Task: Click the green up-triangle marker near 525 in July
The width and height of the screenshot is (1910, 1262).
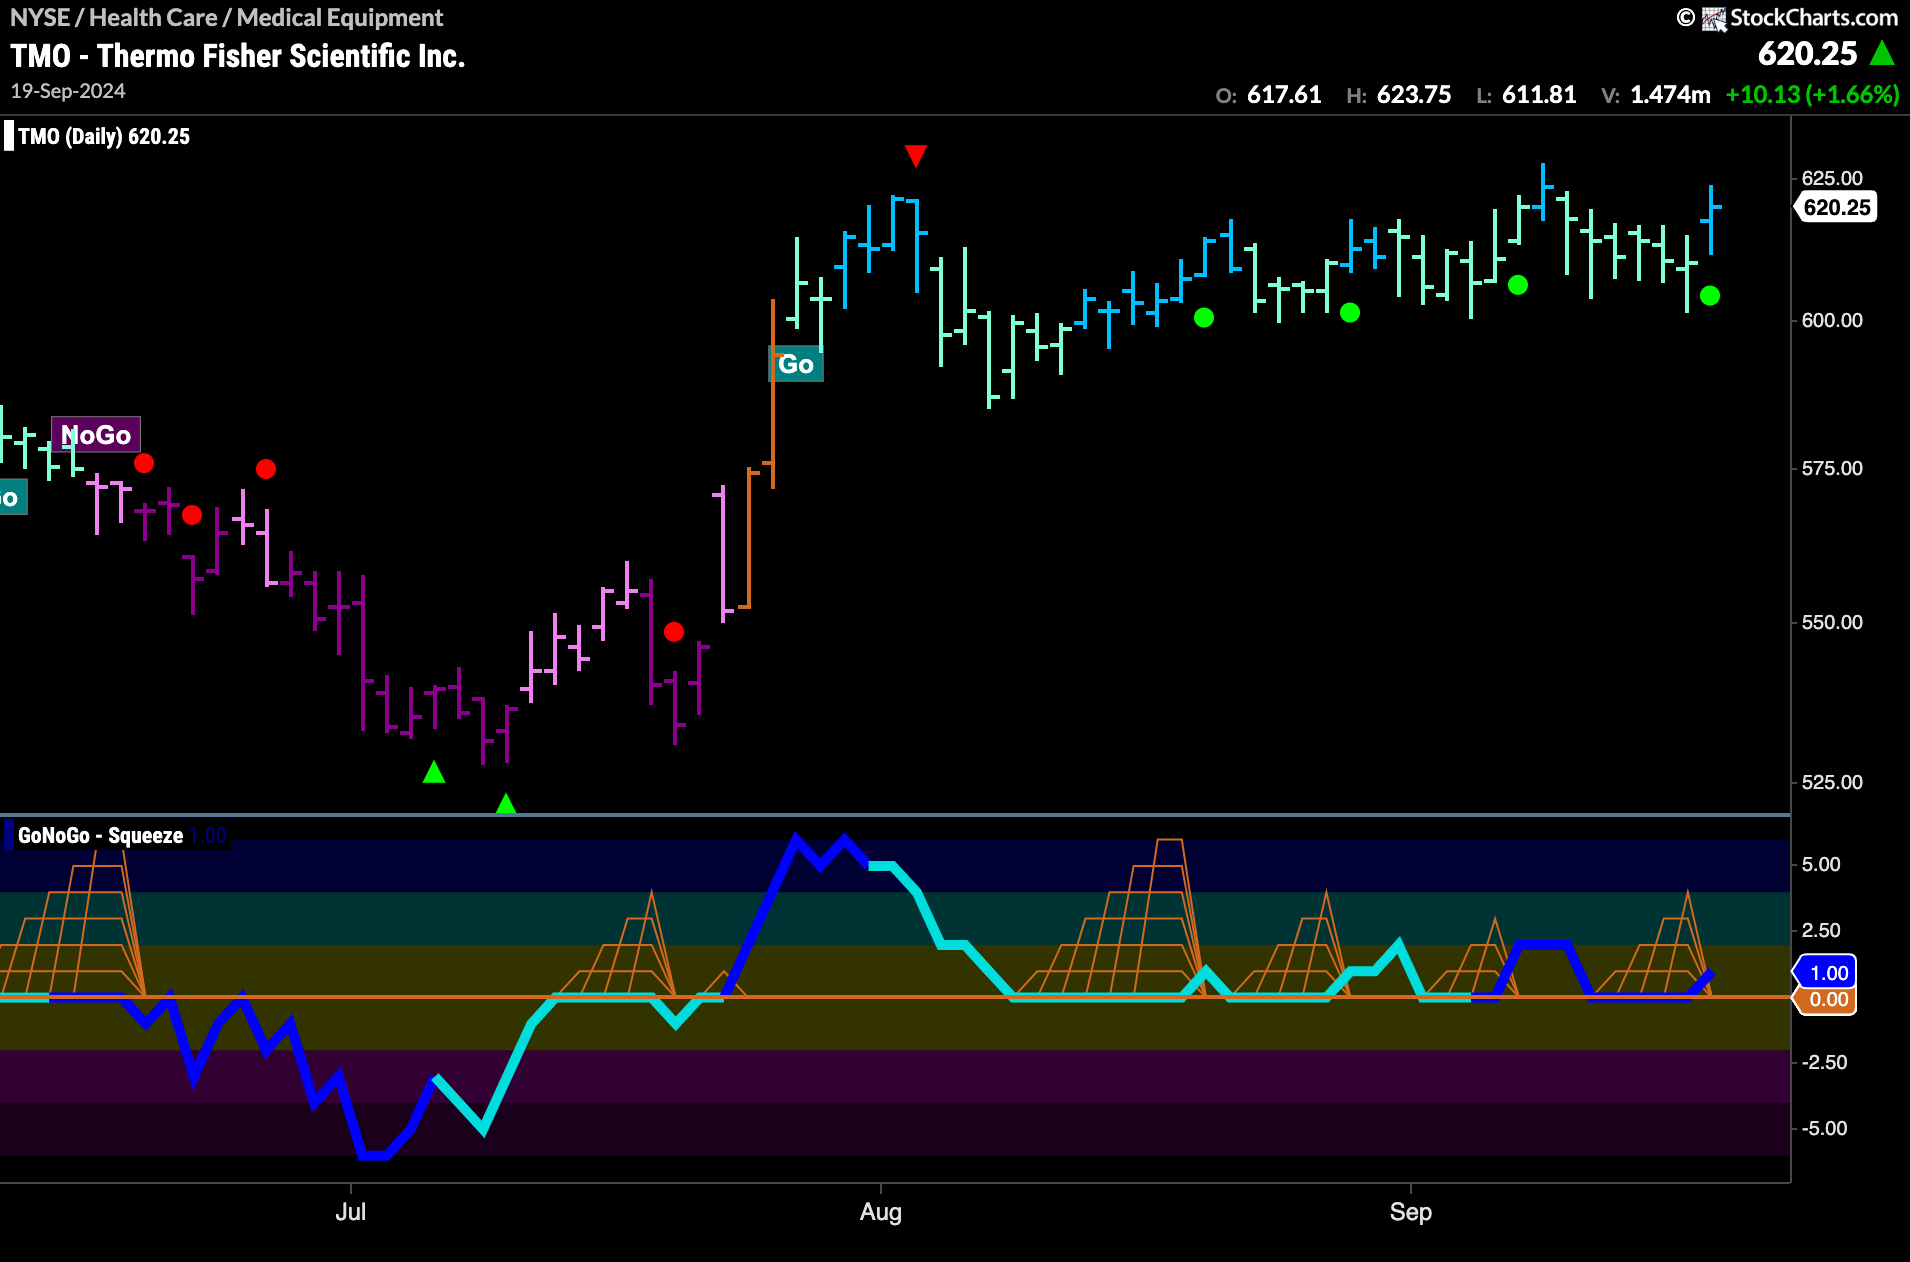Action: point(434,772)
